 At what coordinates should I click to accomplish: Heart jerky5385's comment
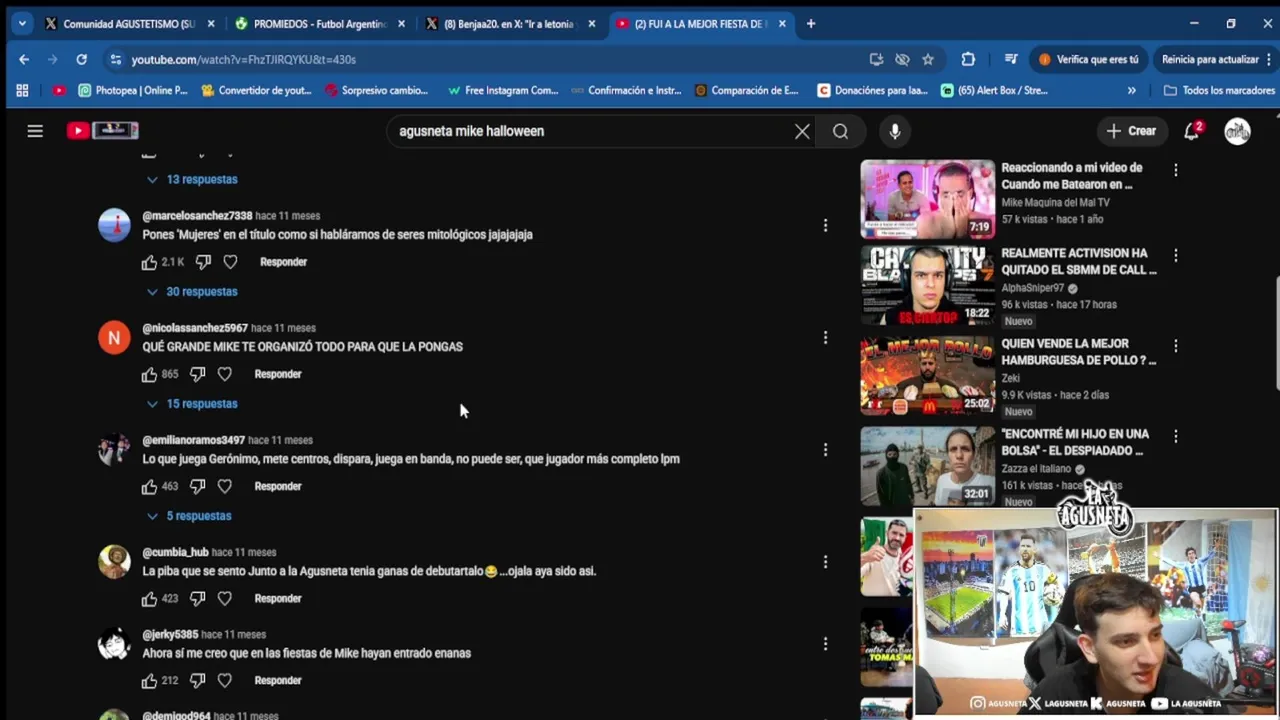[x=224, y=680]
